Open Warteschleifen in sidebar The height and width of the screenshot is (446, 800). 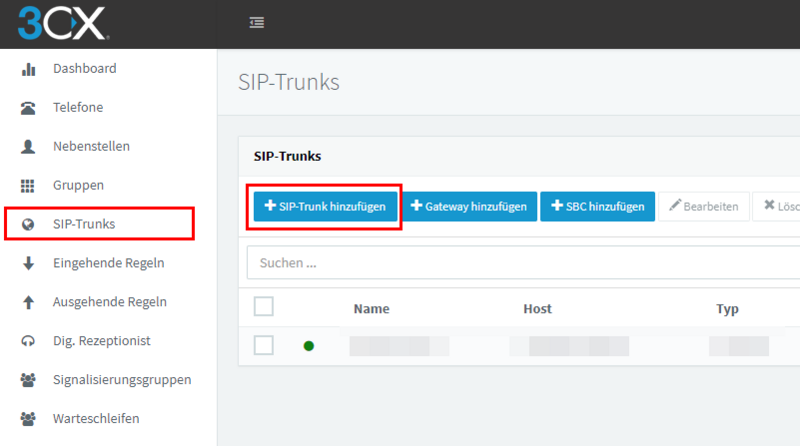(x=96, y=418)
